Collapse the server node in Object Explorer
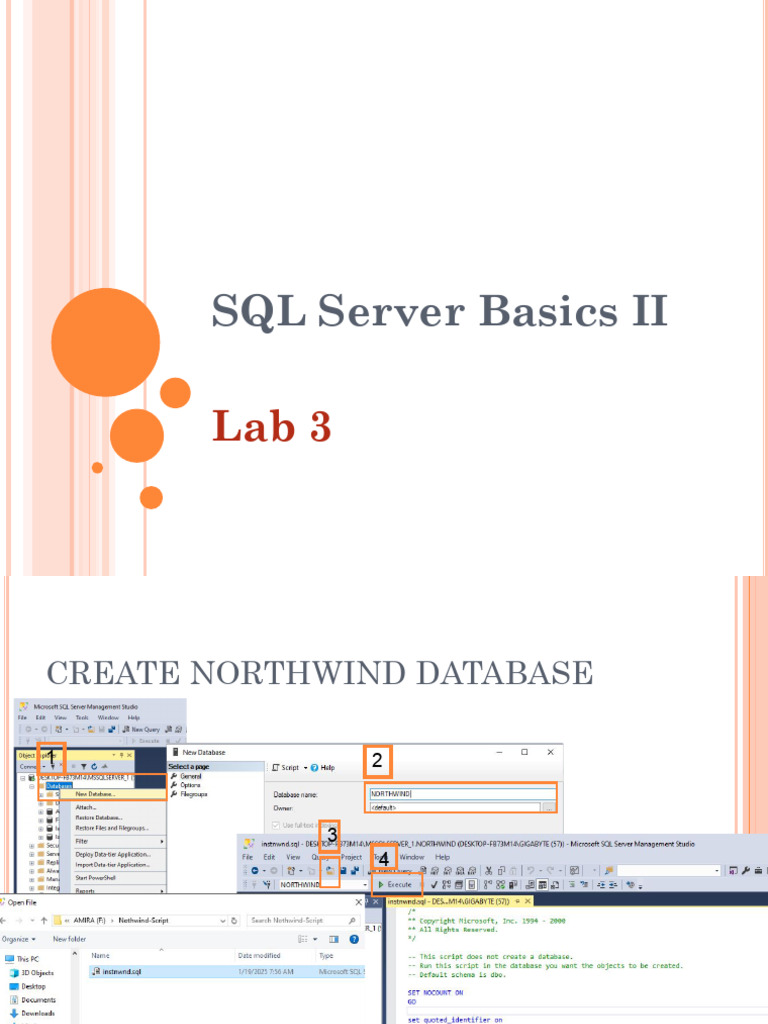 coord(23,778)
